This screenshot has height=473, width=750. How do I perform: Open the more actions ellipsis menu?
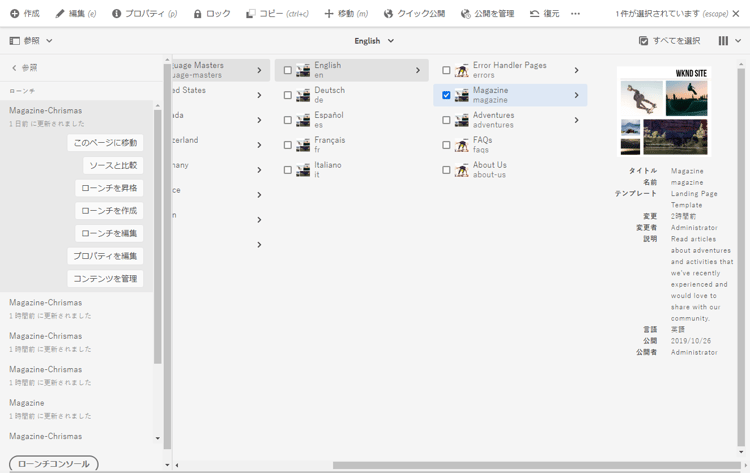[x=575, y=14]
